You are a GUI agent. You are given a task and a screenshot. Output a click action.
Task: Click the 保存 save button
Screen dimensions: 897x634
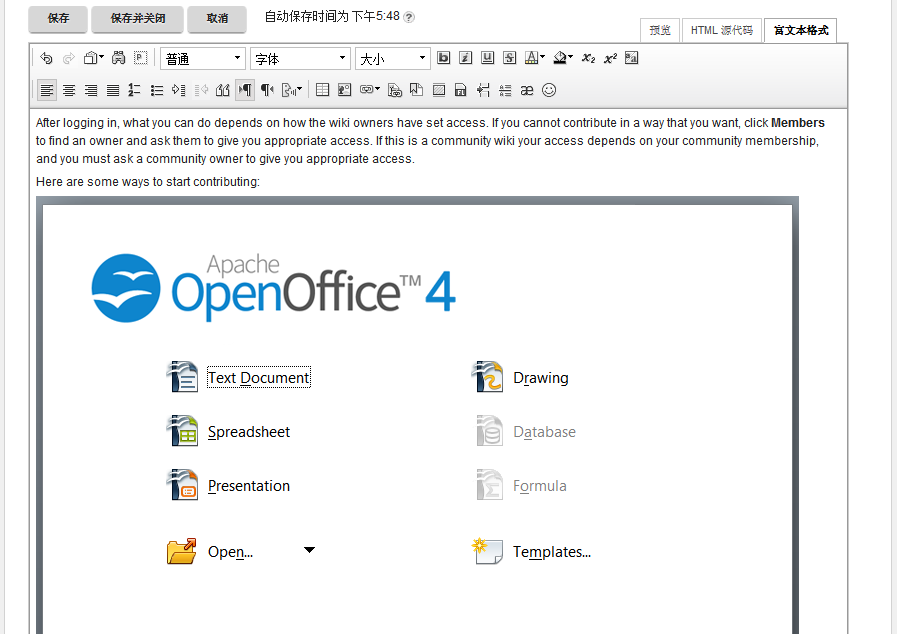(58, 18)
